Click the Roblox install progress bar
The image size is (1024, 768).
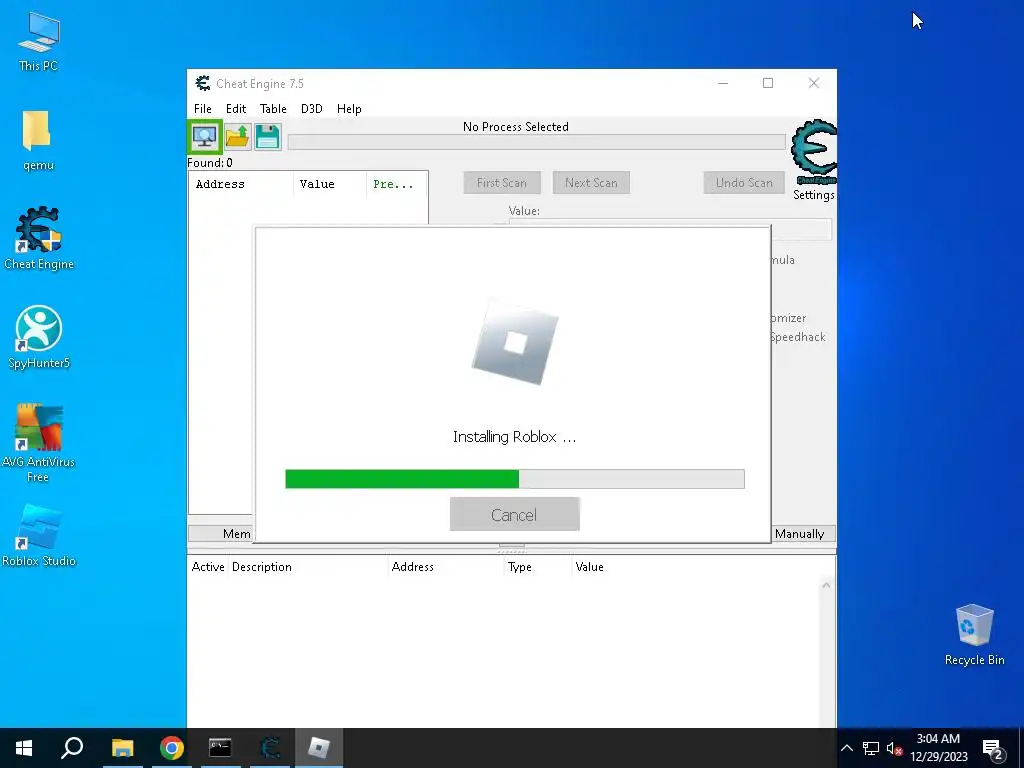click(515, 479)
